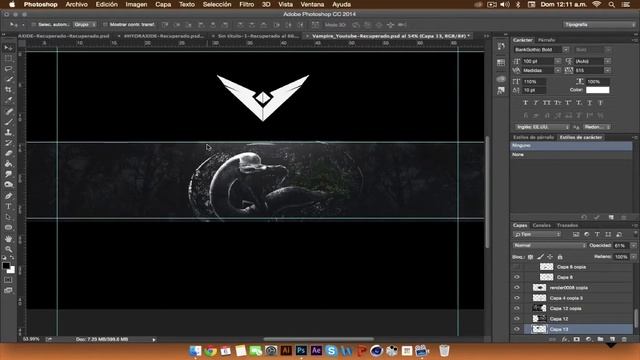Click the horizontal canvas scrollbar

[x=318, y=339]
